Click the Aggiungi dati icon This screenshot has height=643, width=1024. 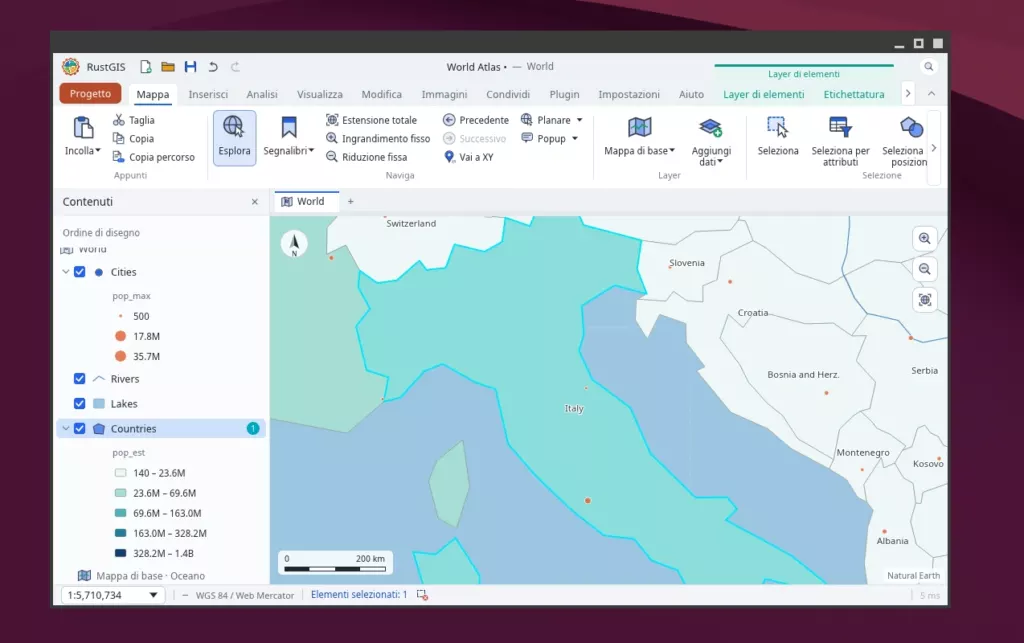pyautogui.click(x=711, y=127)
